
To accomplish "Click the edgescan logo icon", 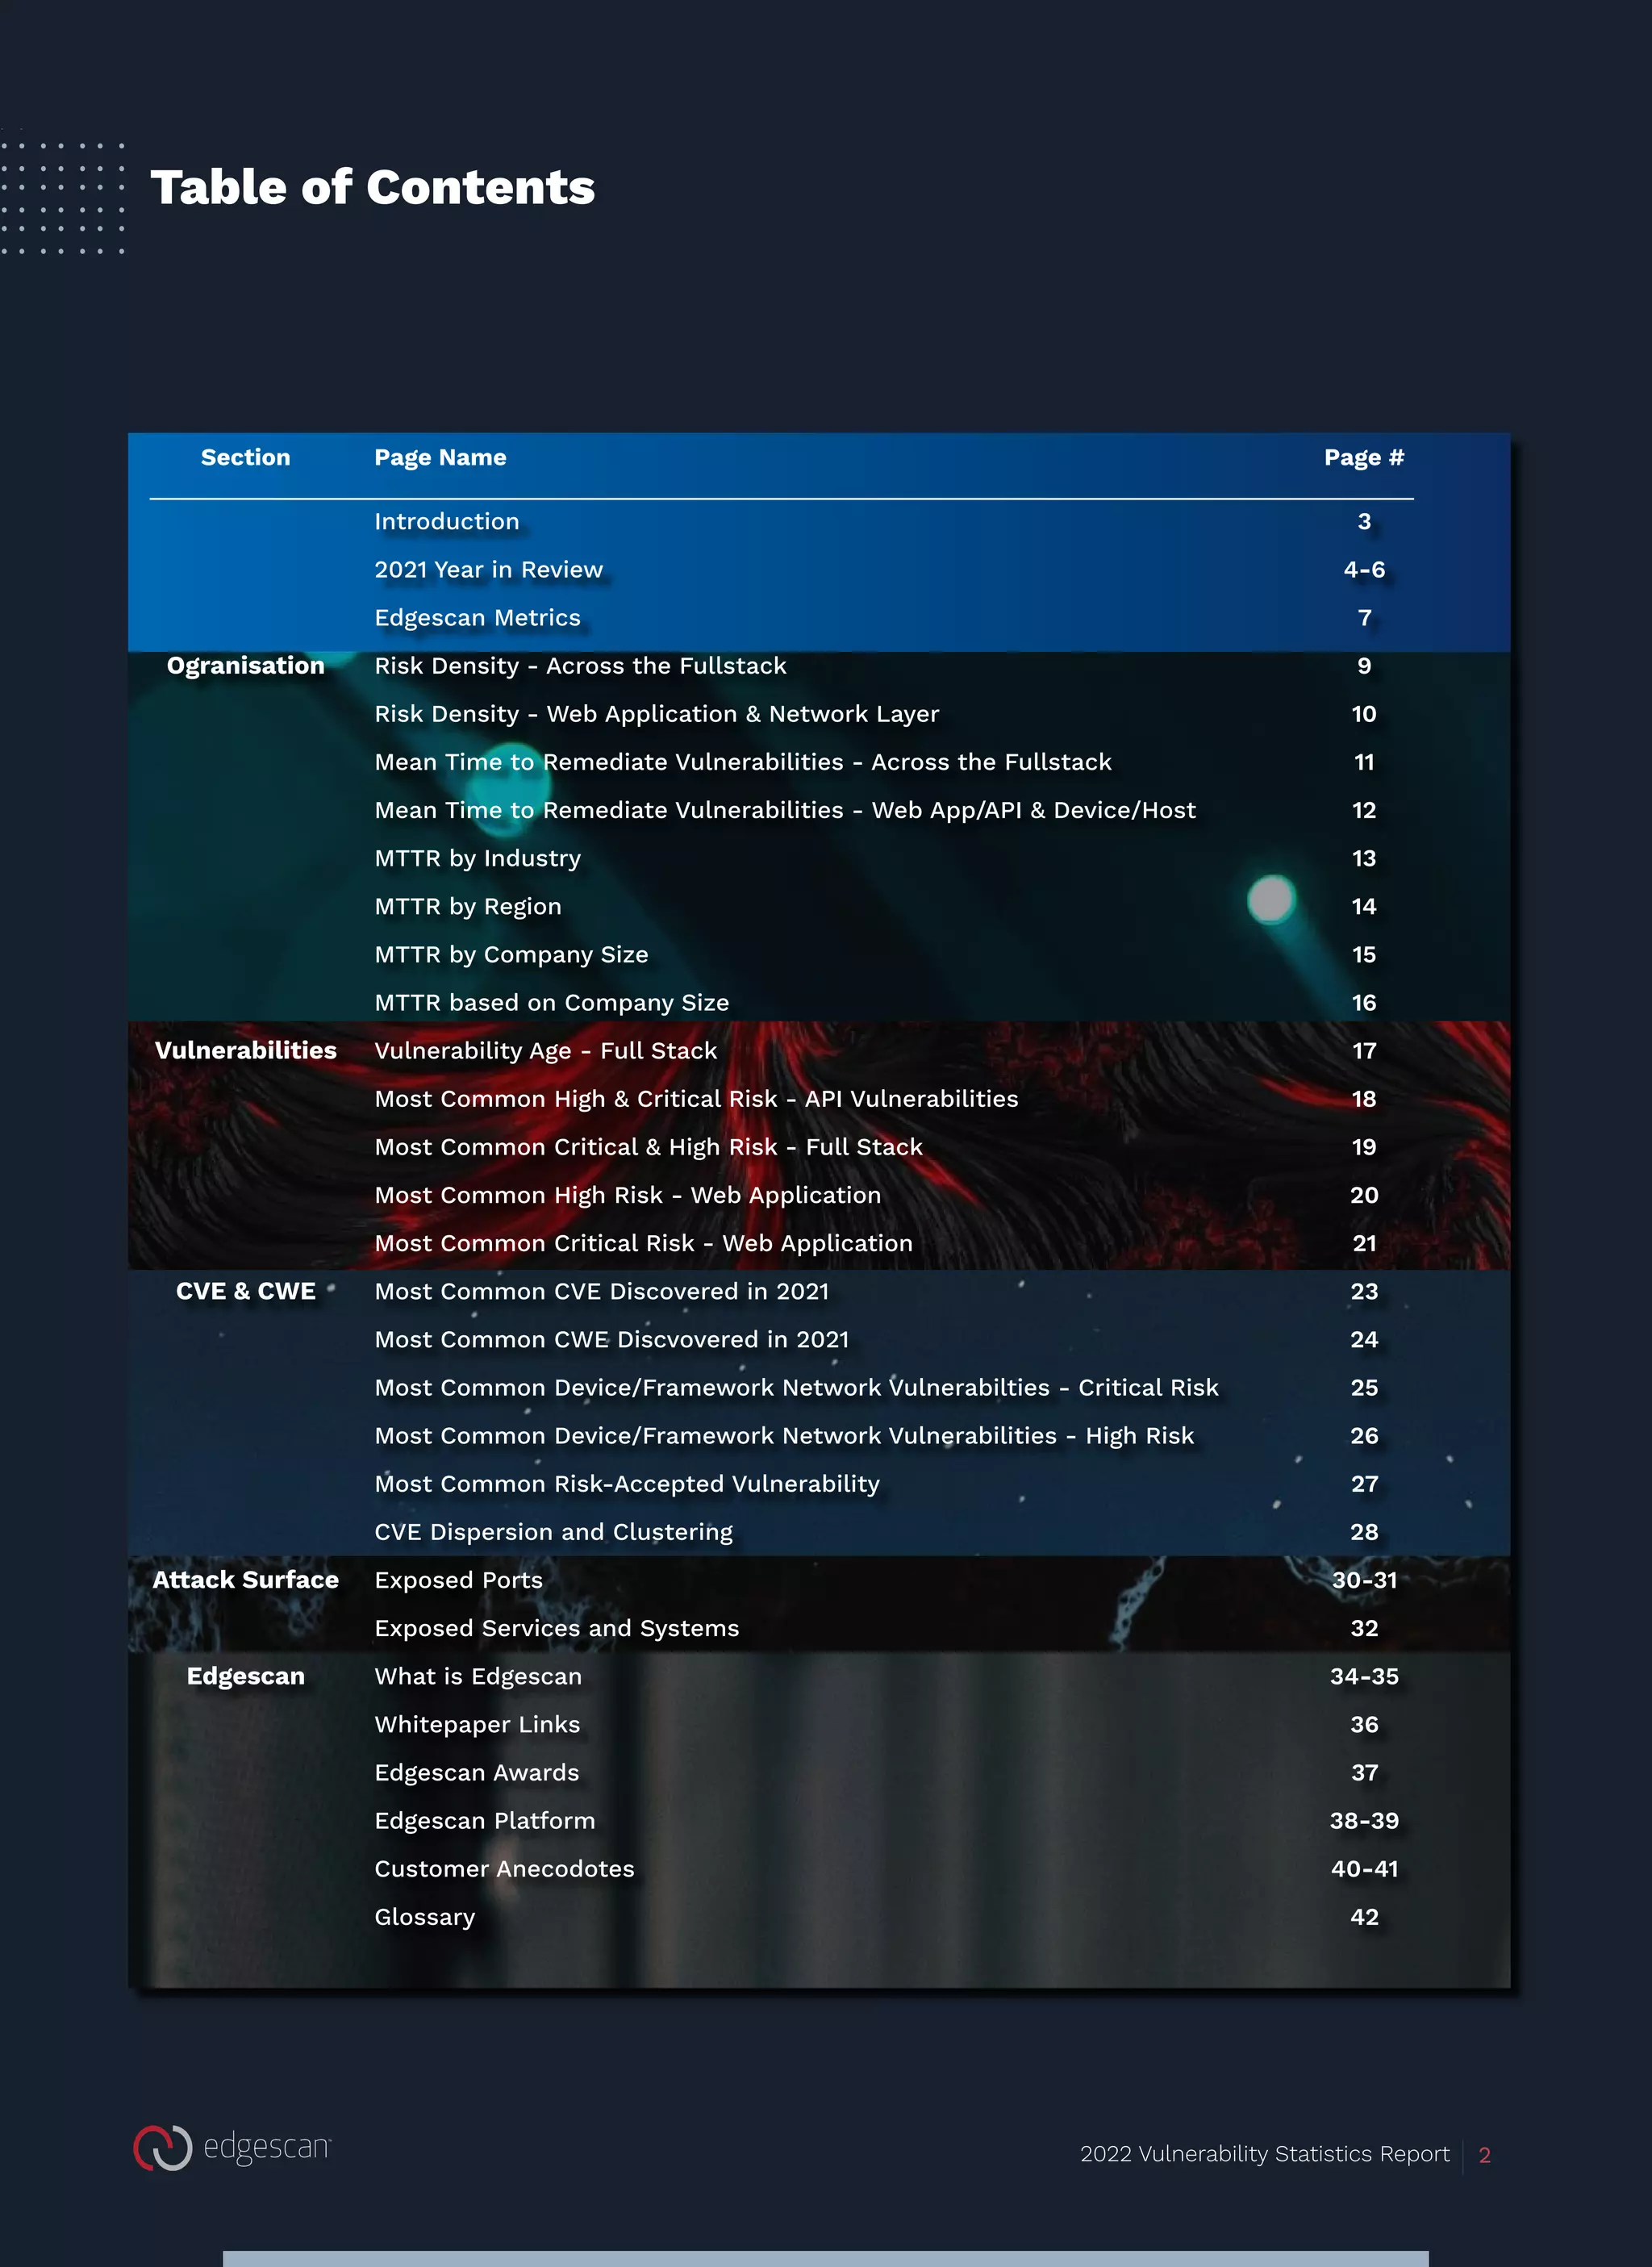I will pyautogui.click(x=162, y=2147).
